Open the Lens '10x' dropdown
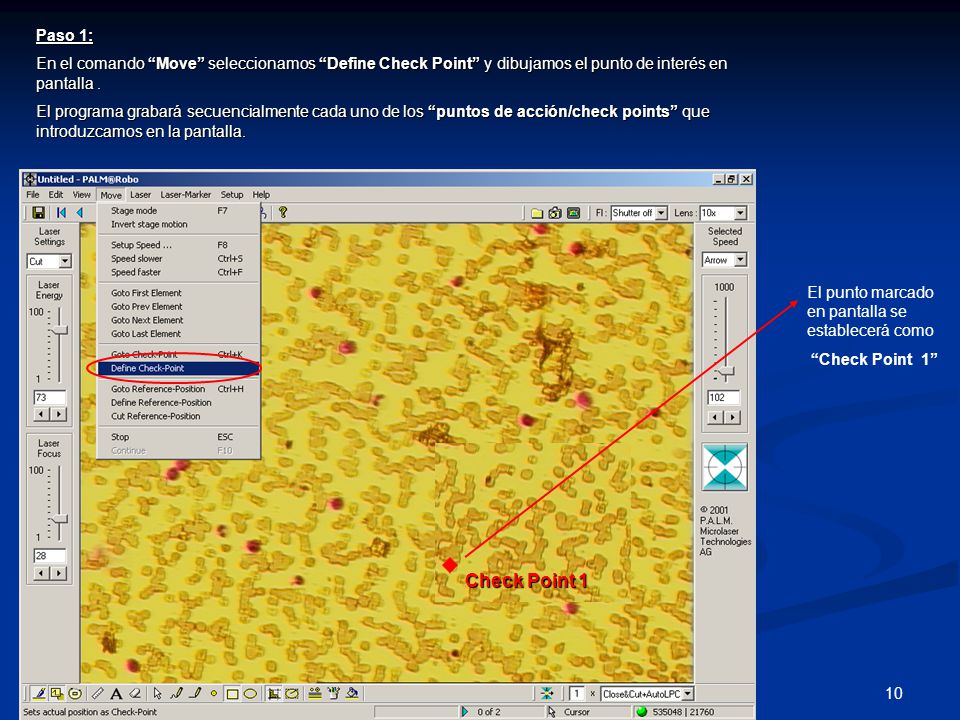Viewport: 960px width, 720px height. (x=741, y=213)
